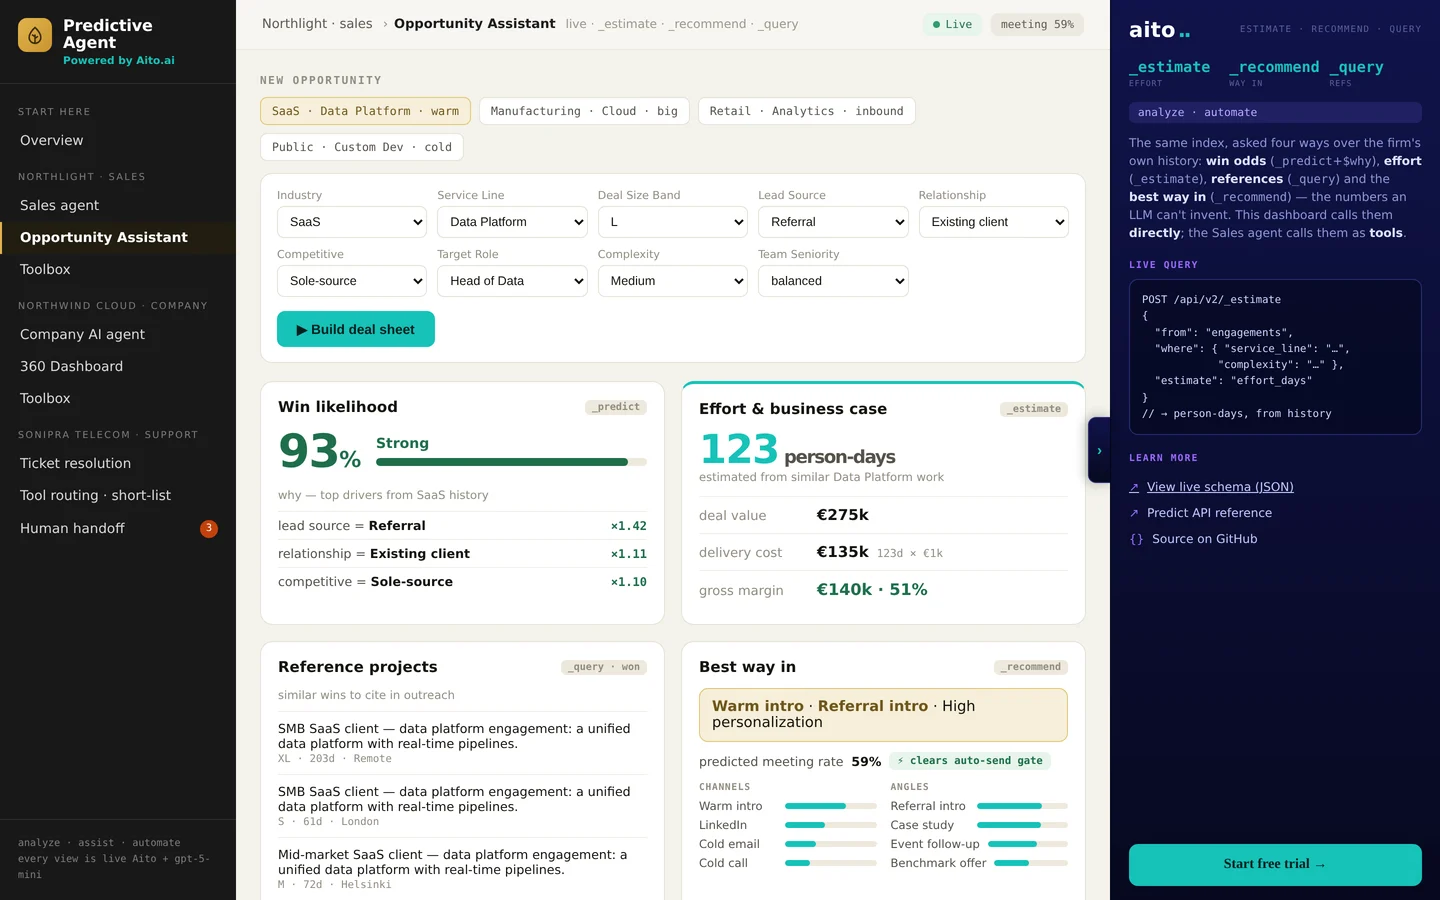
Task: Click the LinkedIn channel bar
Action: coord(831,825)
